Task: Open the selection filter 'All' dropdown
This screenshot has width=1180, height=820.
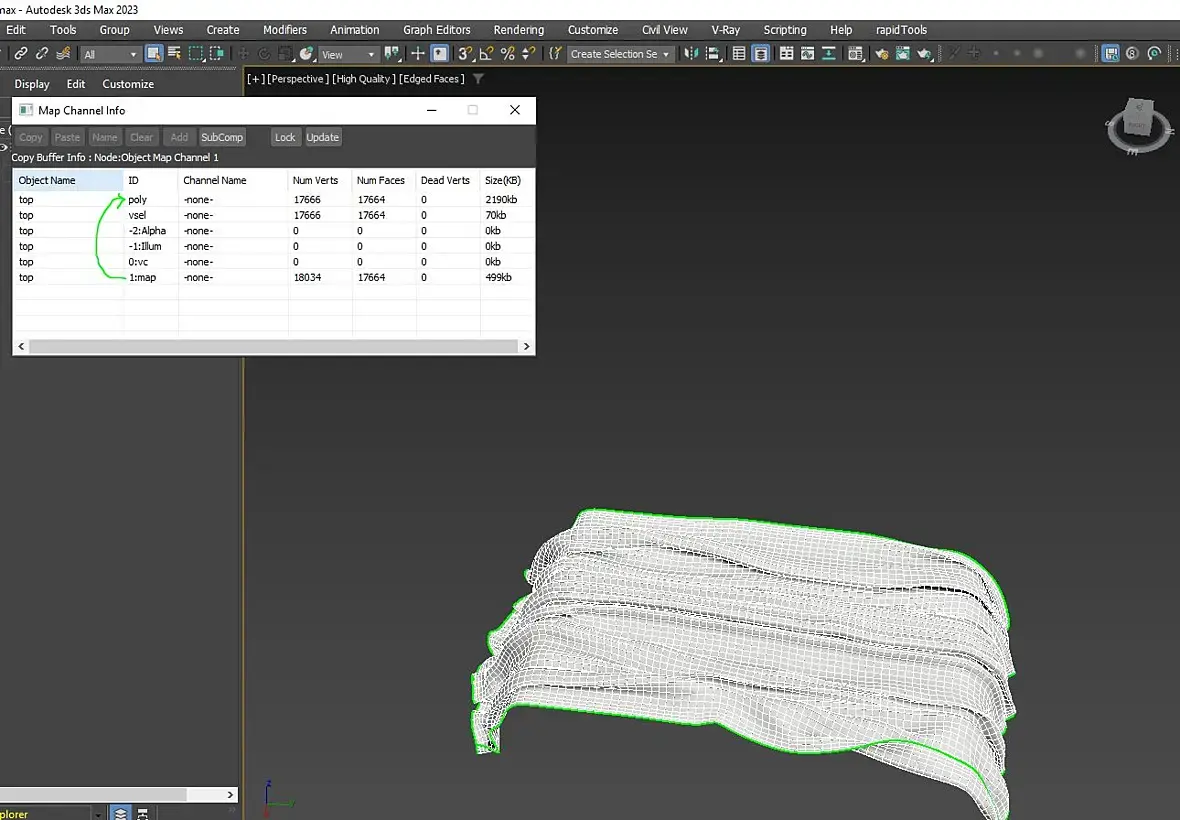Action: pos(110,55)
